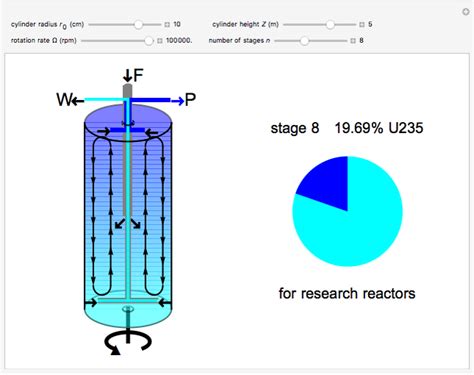This screenshot has width=474, height=375.
Task: Click the 'cylinder radius r0 (cm)' label
Action: [47, 25]
